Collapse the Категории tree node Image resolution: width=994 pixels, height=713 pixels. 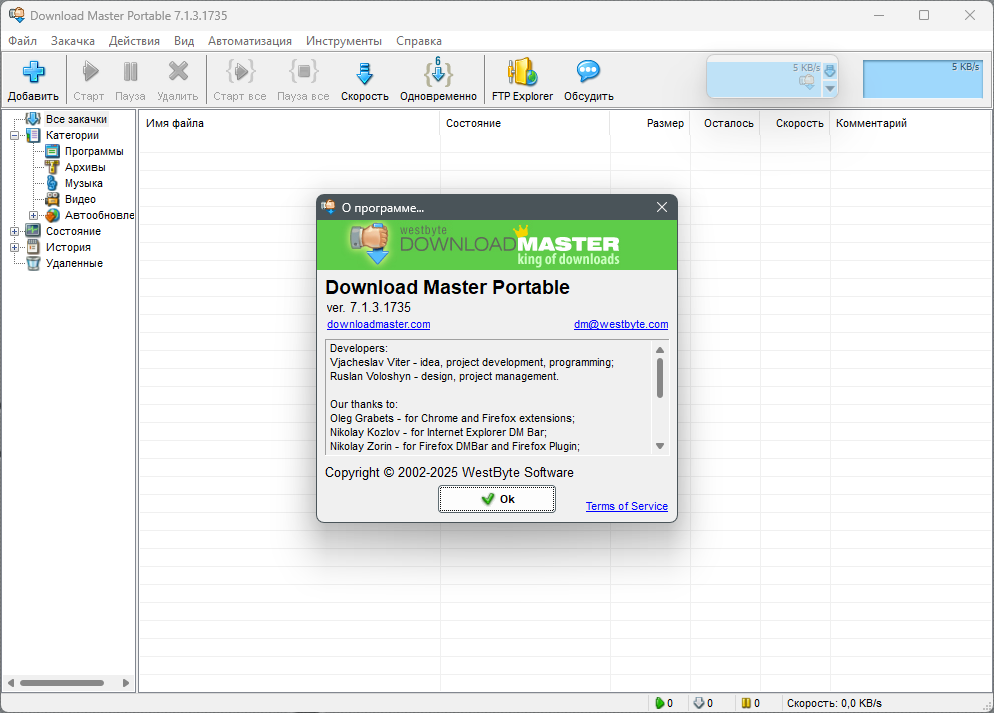point(14,135)
